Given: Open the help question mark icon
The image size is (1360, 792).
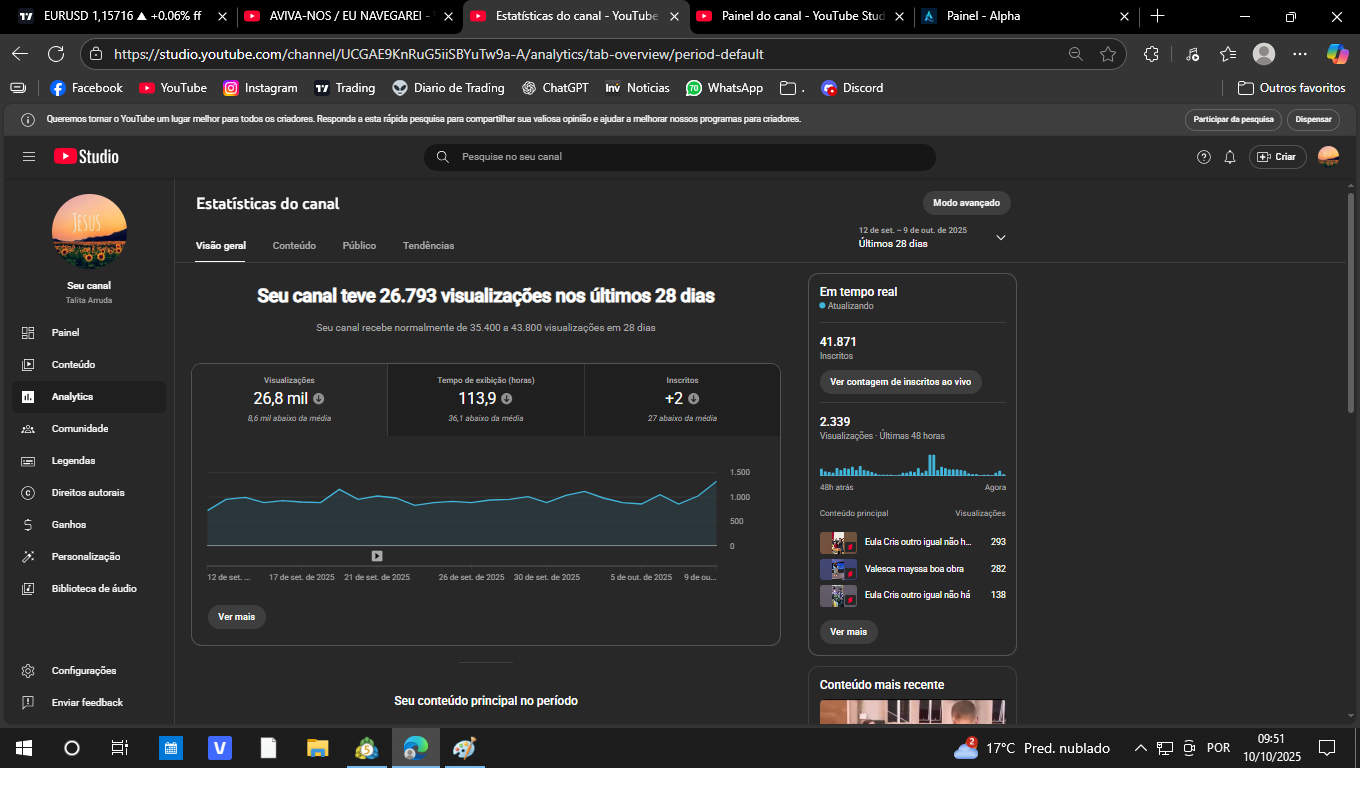Looking at the screenshot, I should (1204, 157).
